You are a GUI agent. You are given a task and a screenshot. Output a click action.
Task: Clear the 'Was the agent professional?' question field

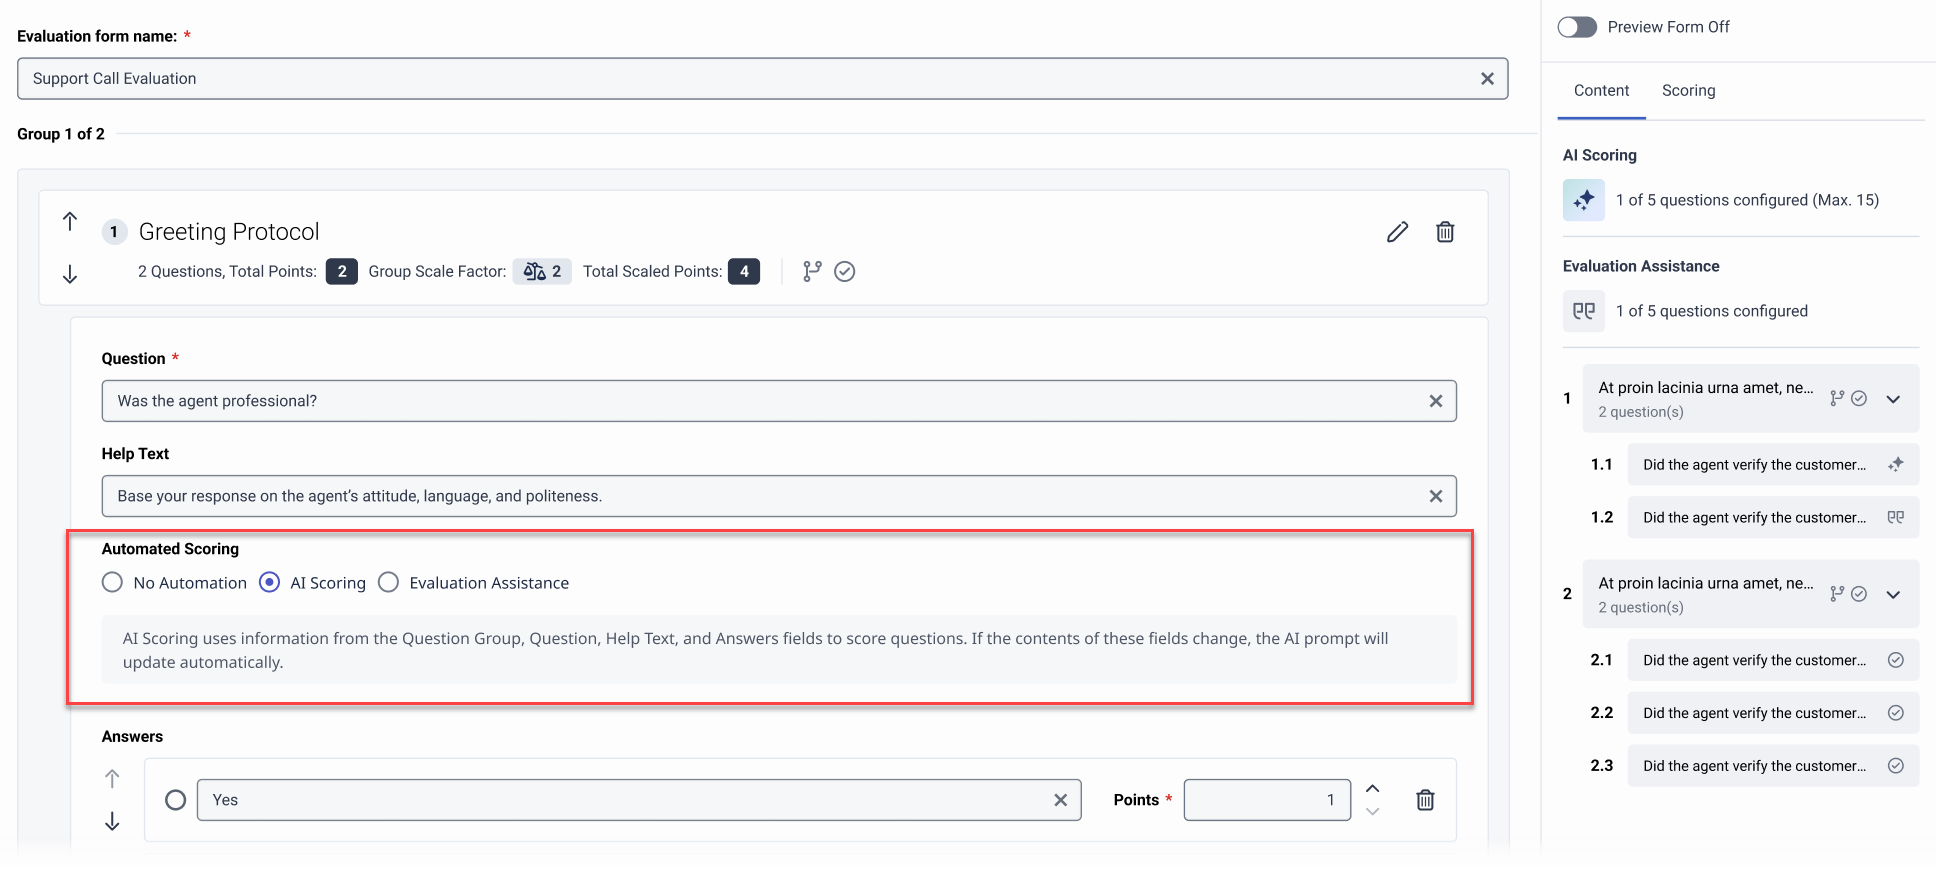pos(1436,401)
